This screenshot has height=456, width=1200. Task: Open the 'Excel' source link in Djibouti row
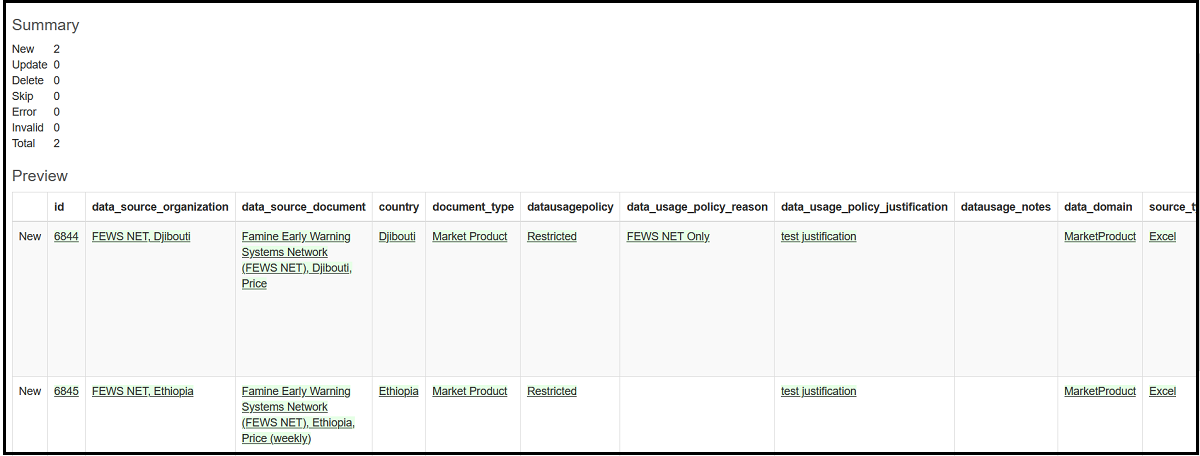pos(1163,237)
